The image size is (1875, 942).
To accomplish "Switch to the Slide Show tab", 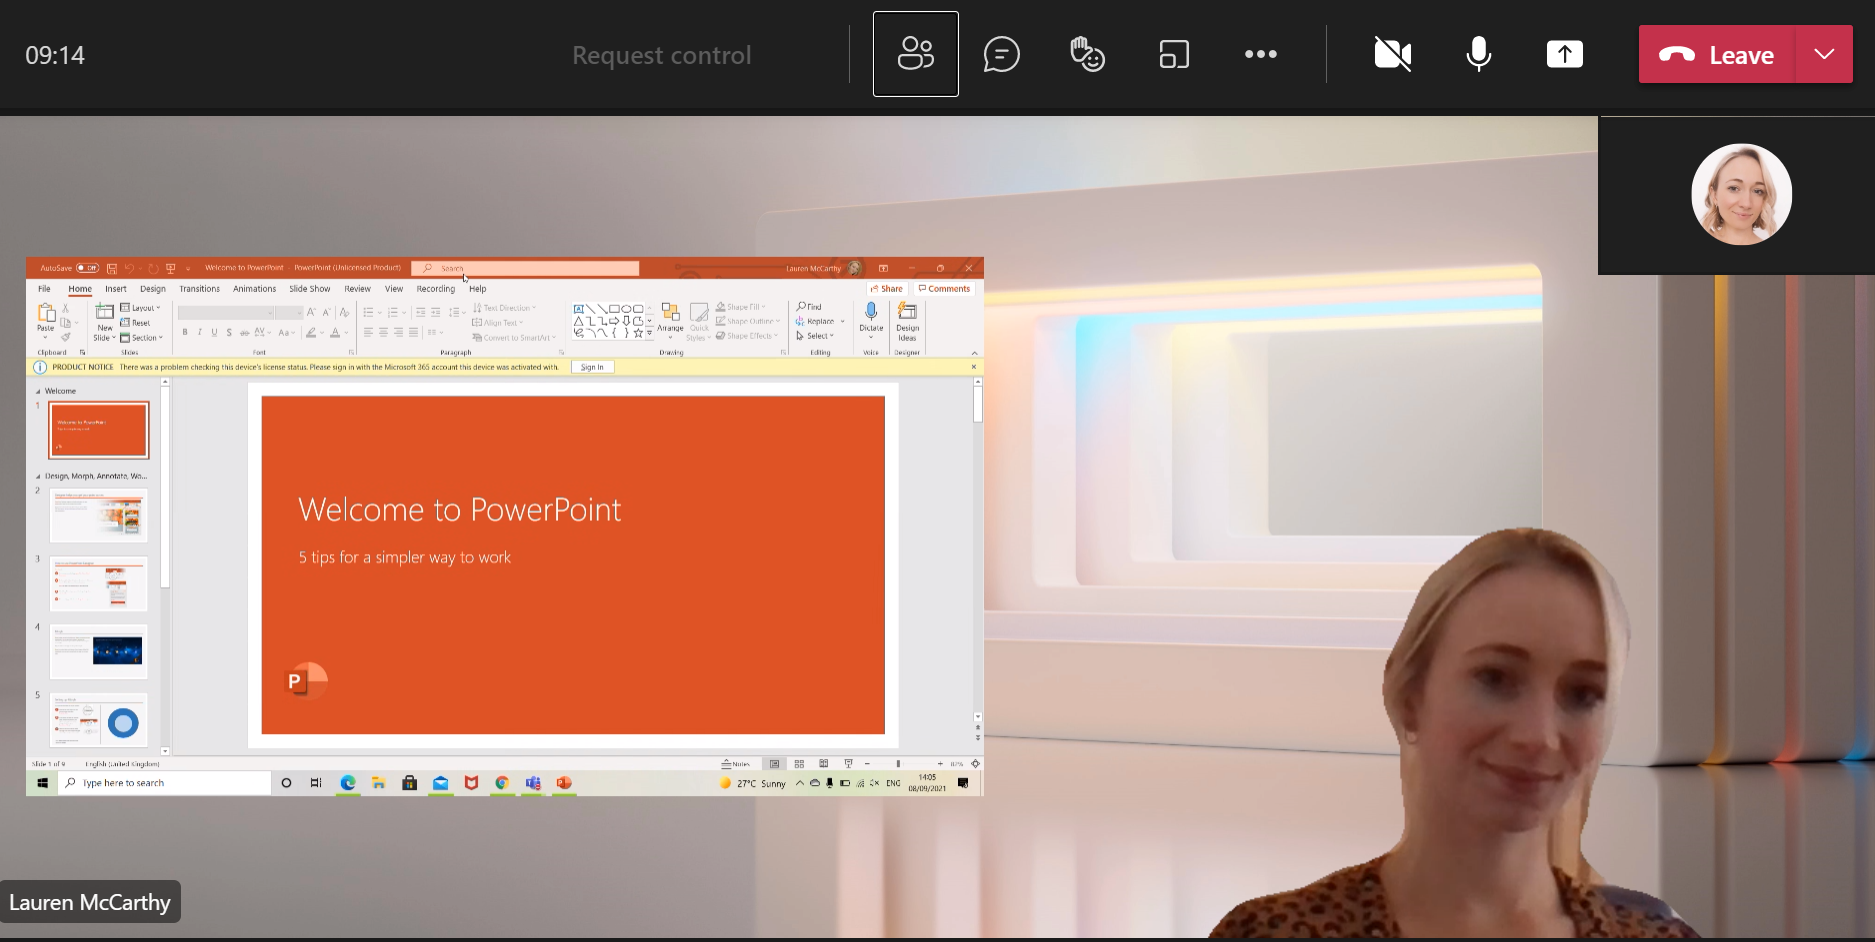I will [x=310, y=289].
